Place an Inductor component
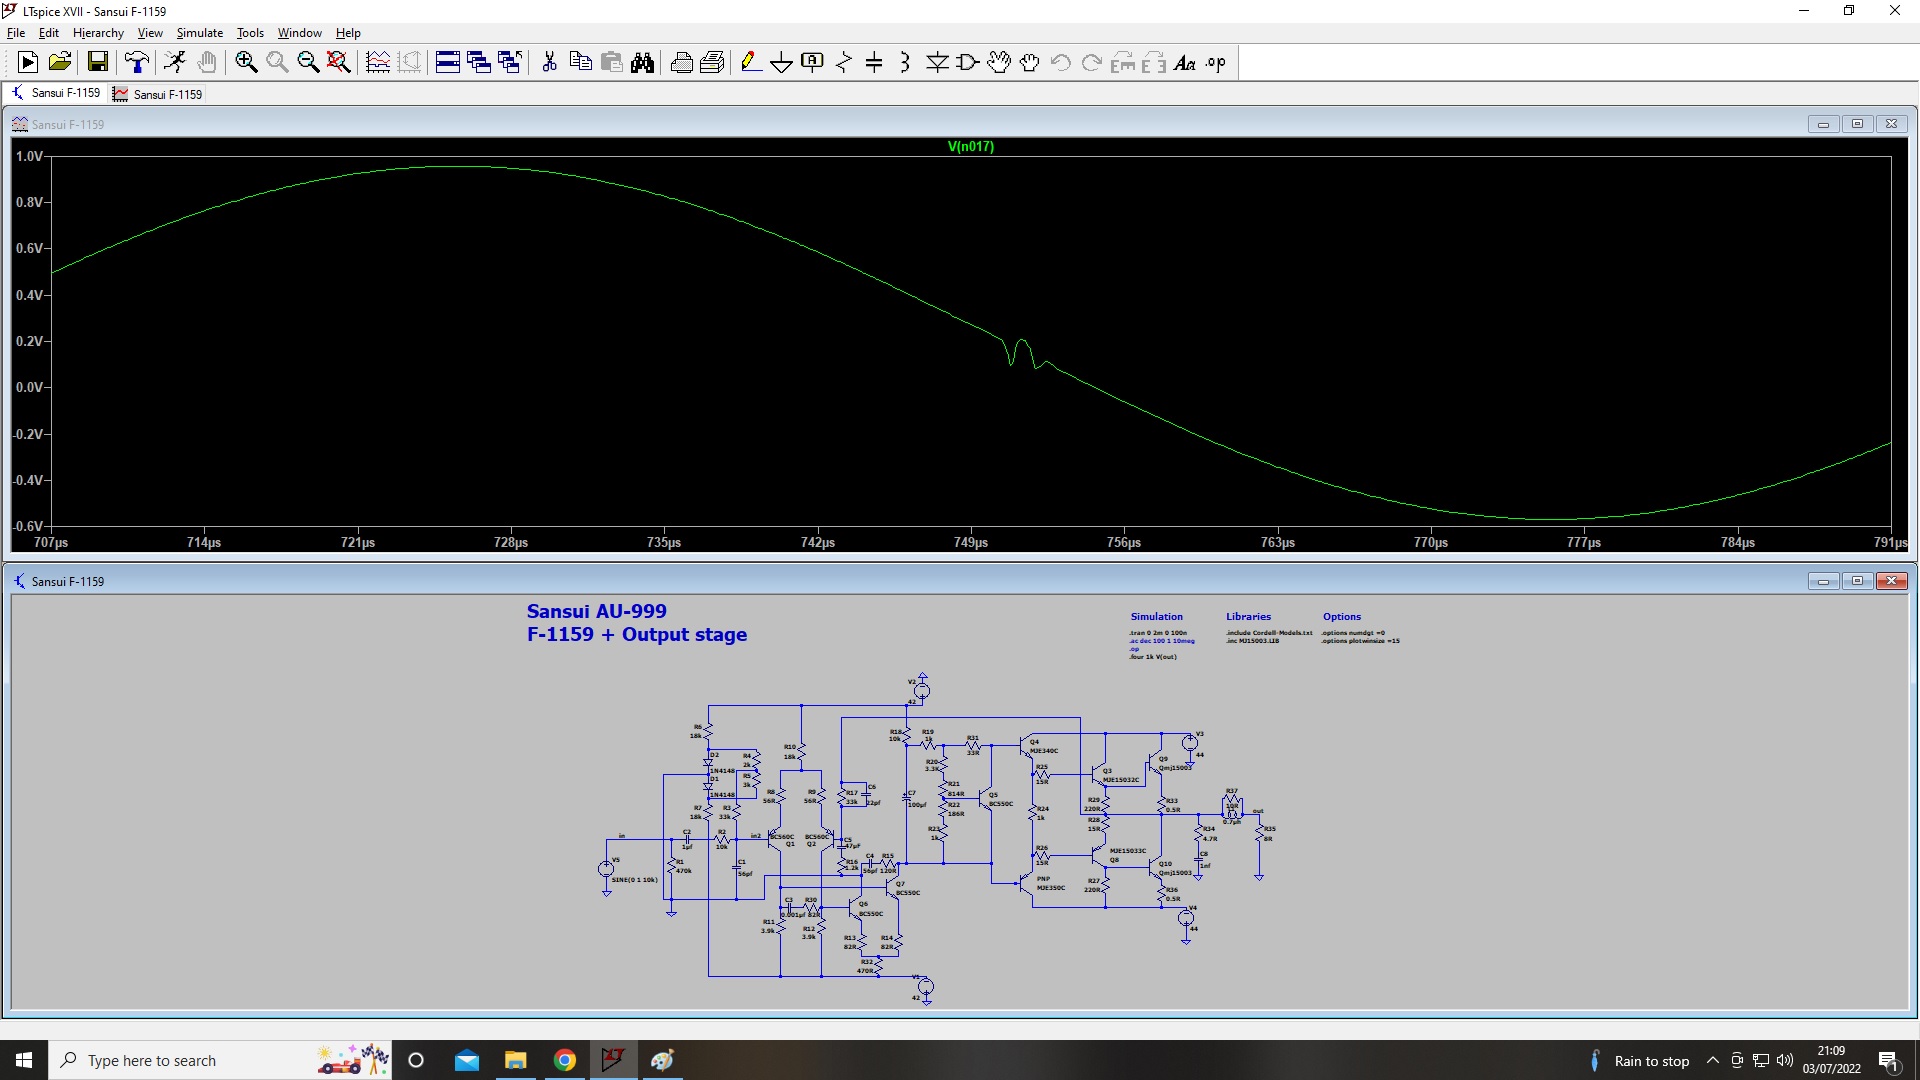The image size is (1920, 1080). coord(905,63)
